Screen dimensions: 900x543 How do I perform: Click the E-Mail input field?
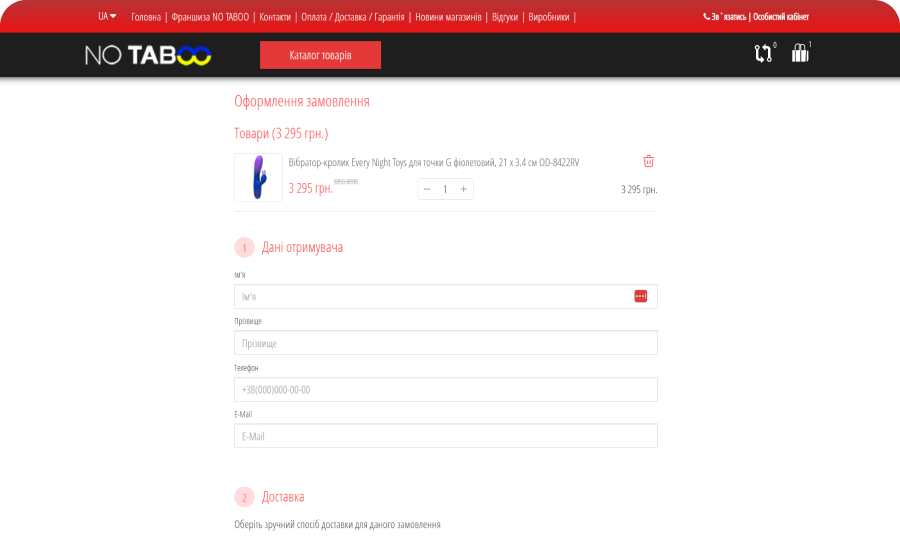click(446, 436)
